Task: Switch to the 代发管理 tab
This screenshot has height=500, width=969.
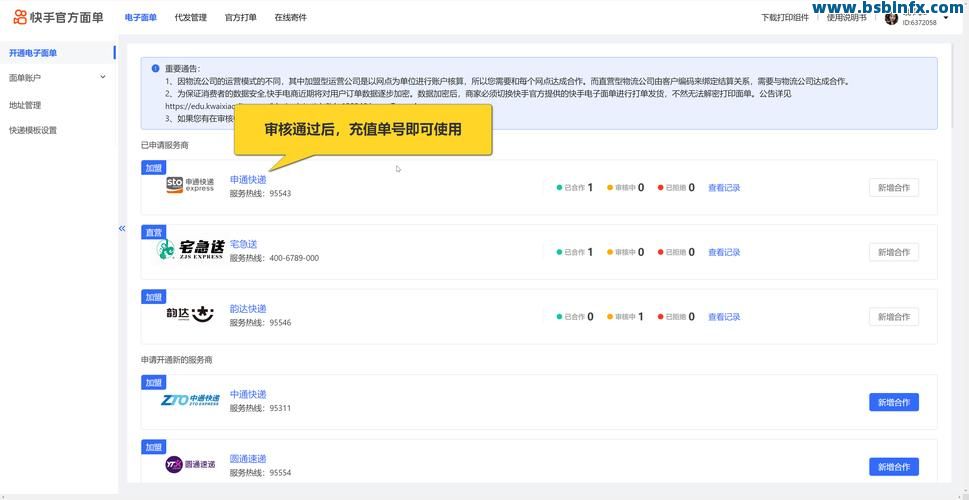Action: pyautogui.click(x=190, y=17)
